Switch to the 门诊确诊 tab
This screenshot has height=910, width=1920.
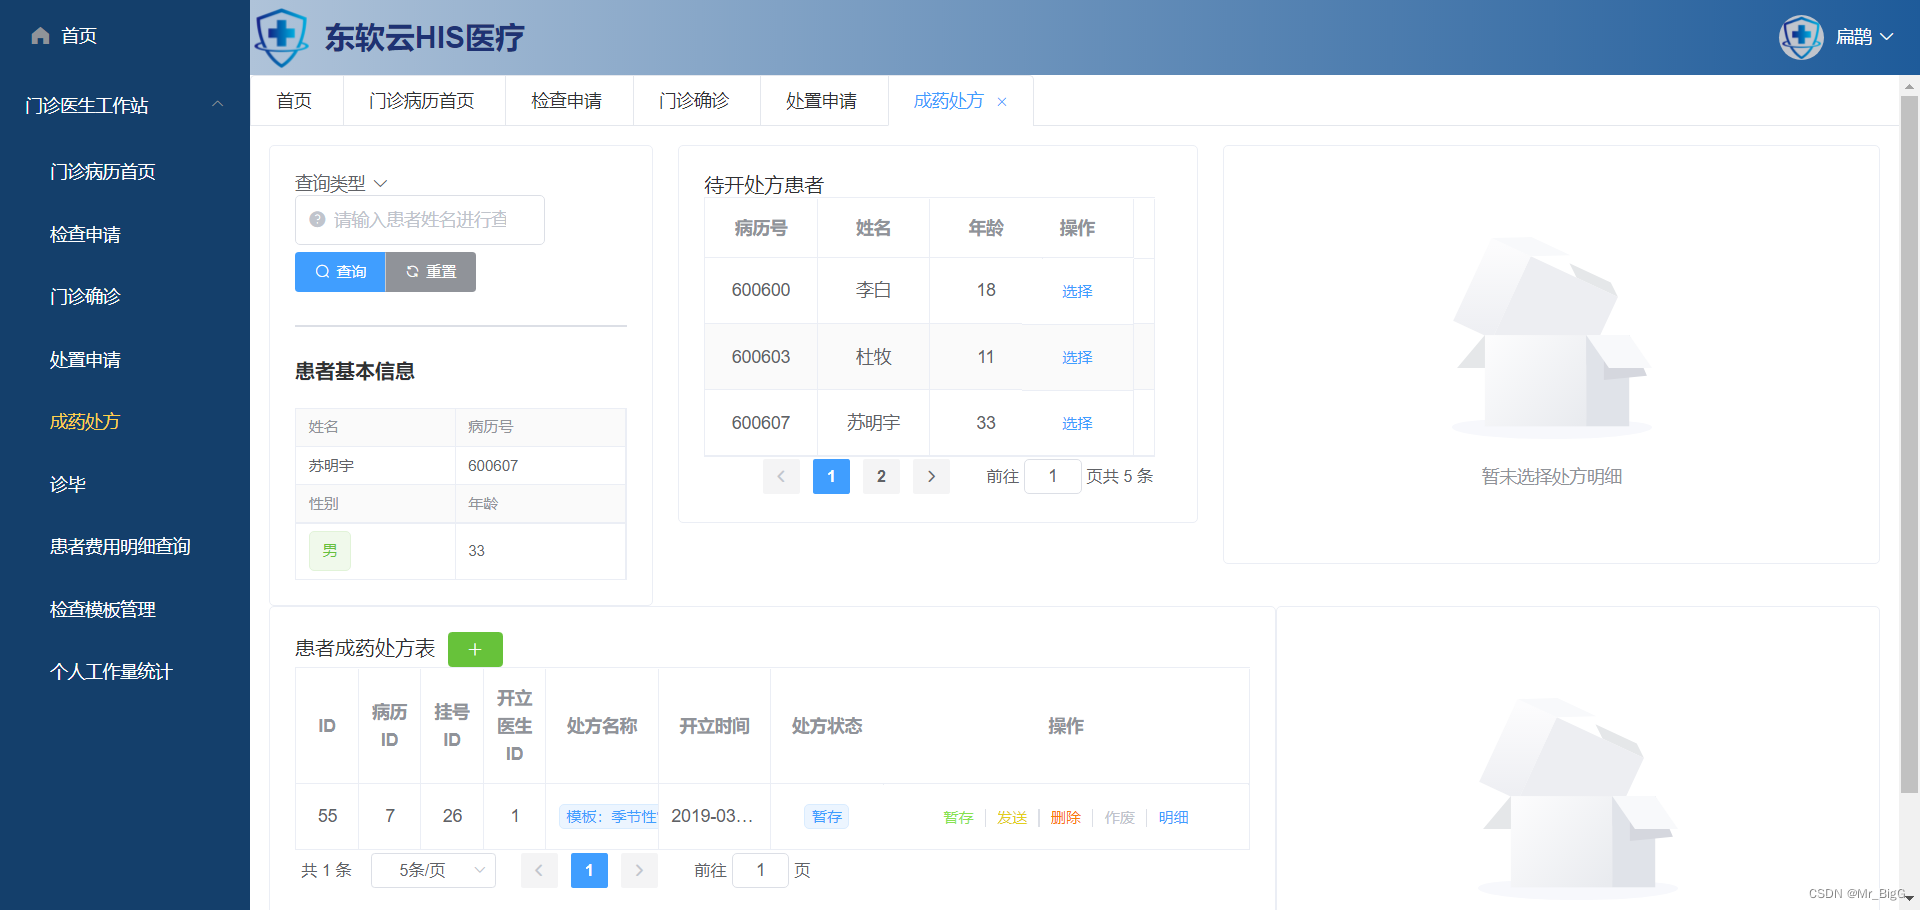pyautogui.click(x=694, y=101)
